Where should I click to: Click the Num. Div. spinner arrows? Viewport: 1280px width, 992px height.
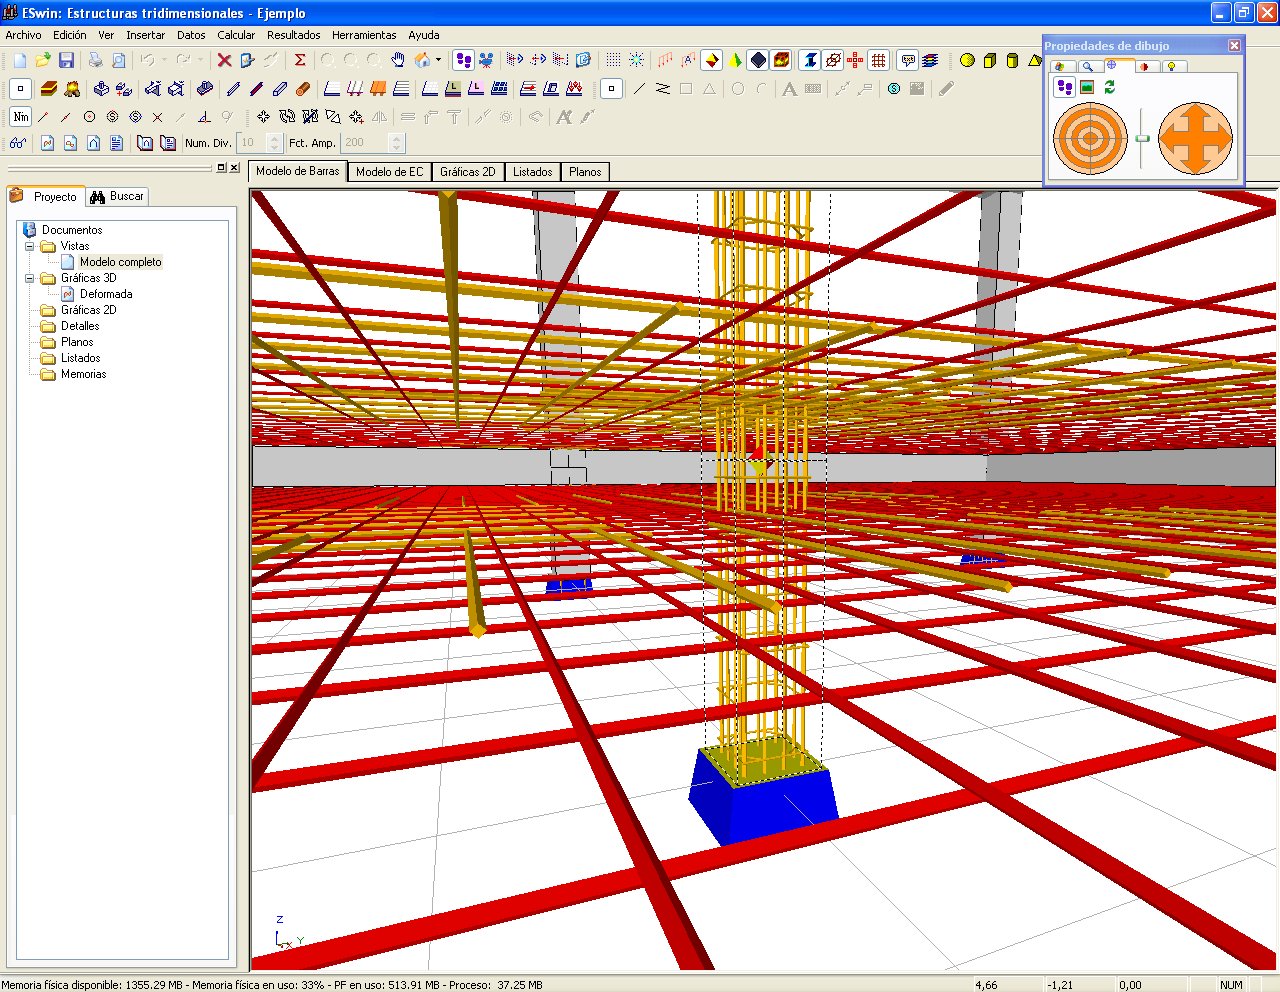pos(275,143)
